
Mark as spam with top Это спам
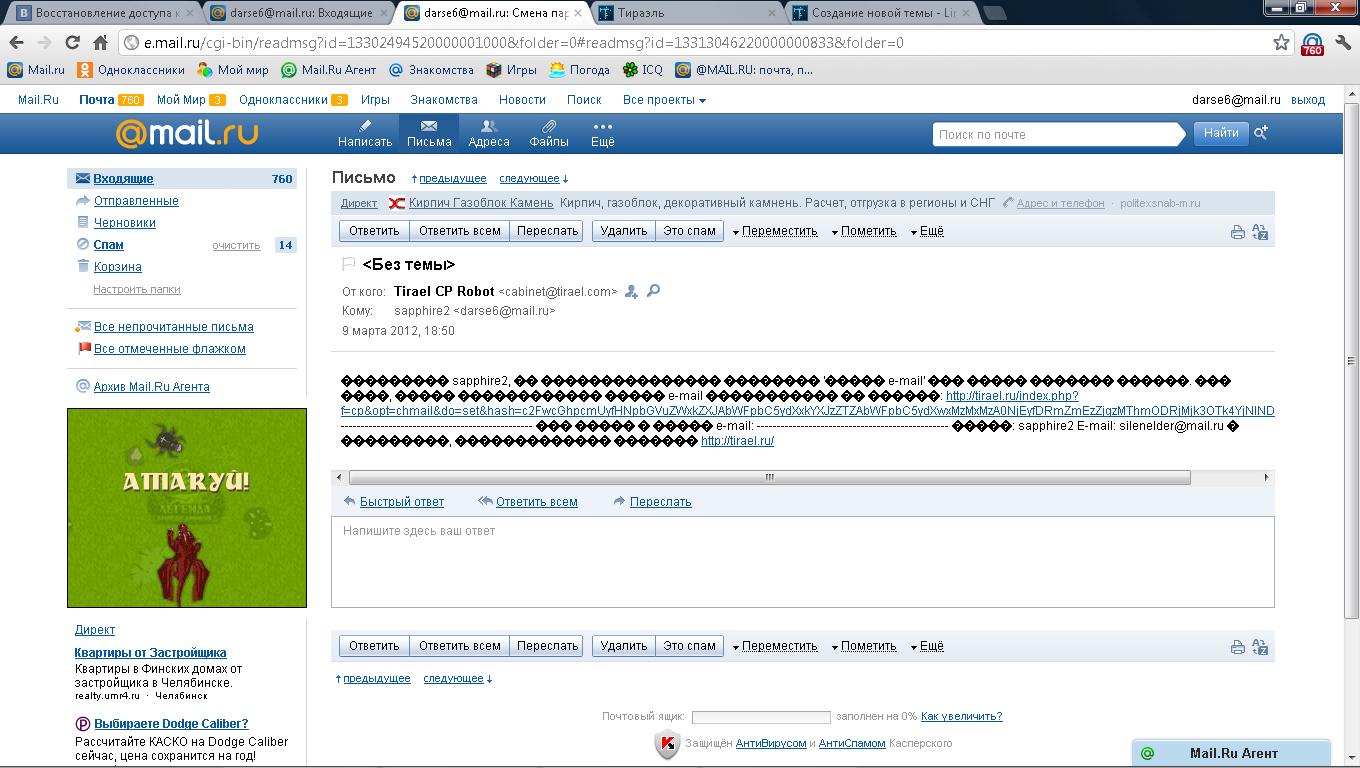point(690,231)
